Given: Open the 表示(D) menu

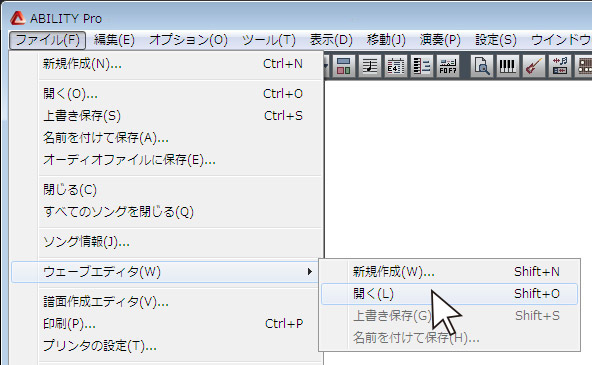Looking at the screenshot, I should 331,40.
